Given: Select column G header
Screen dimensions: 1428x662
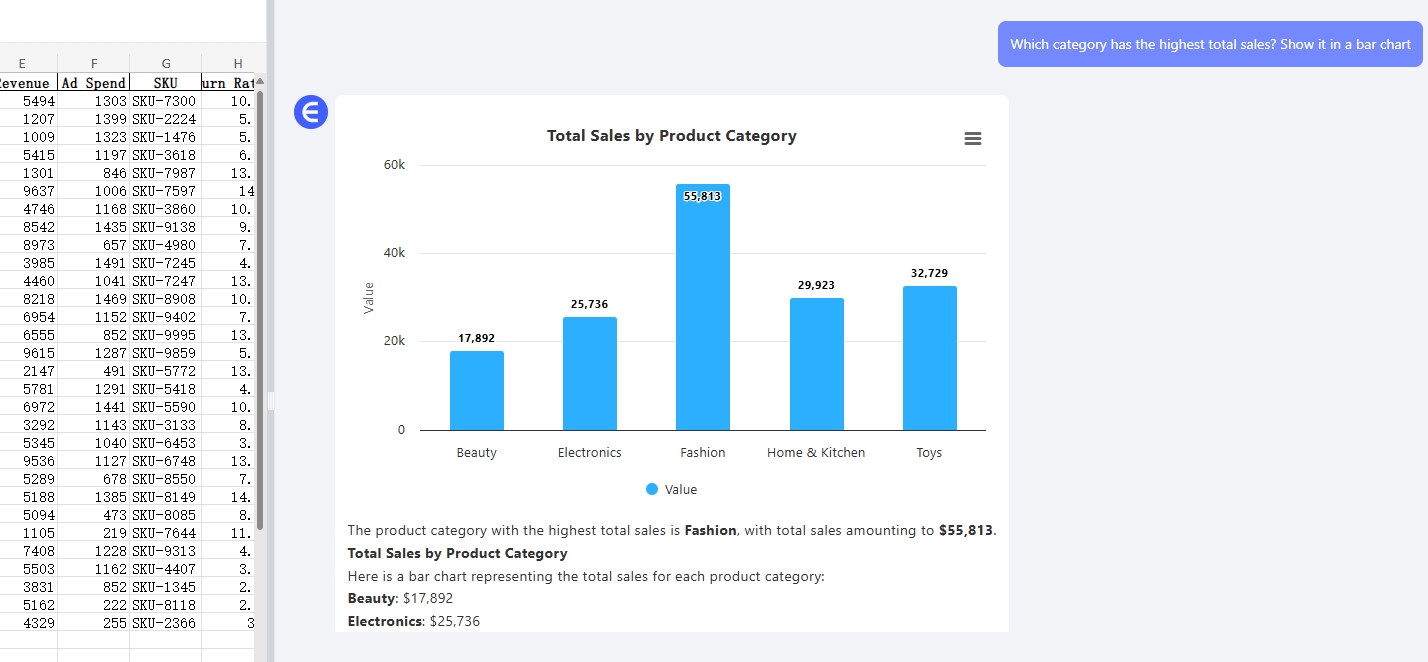Looking at the screenshot, I should click(166, 64).
